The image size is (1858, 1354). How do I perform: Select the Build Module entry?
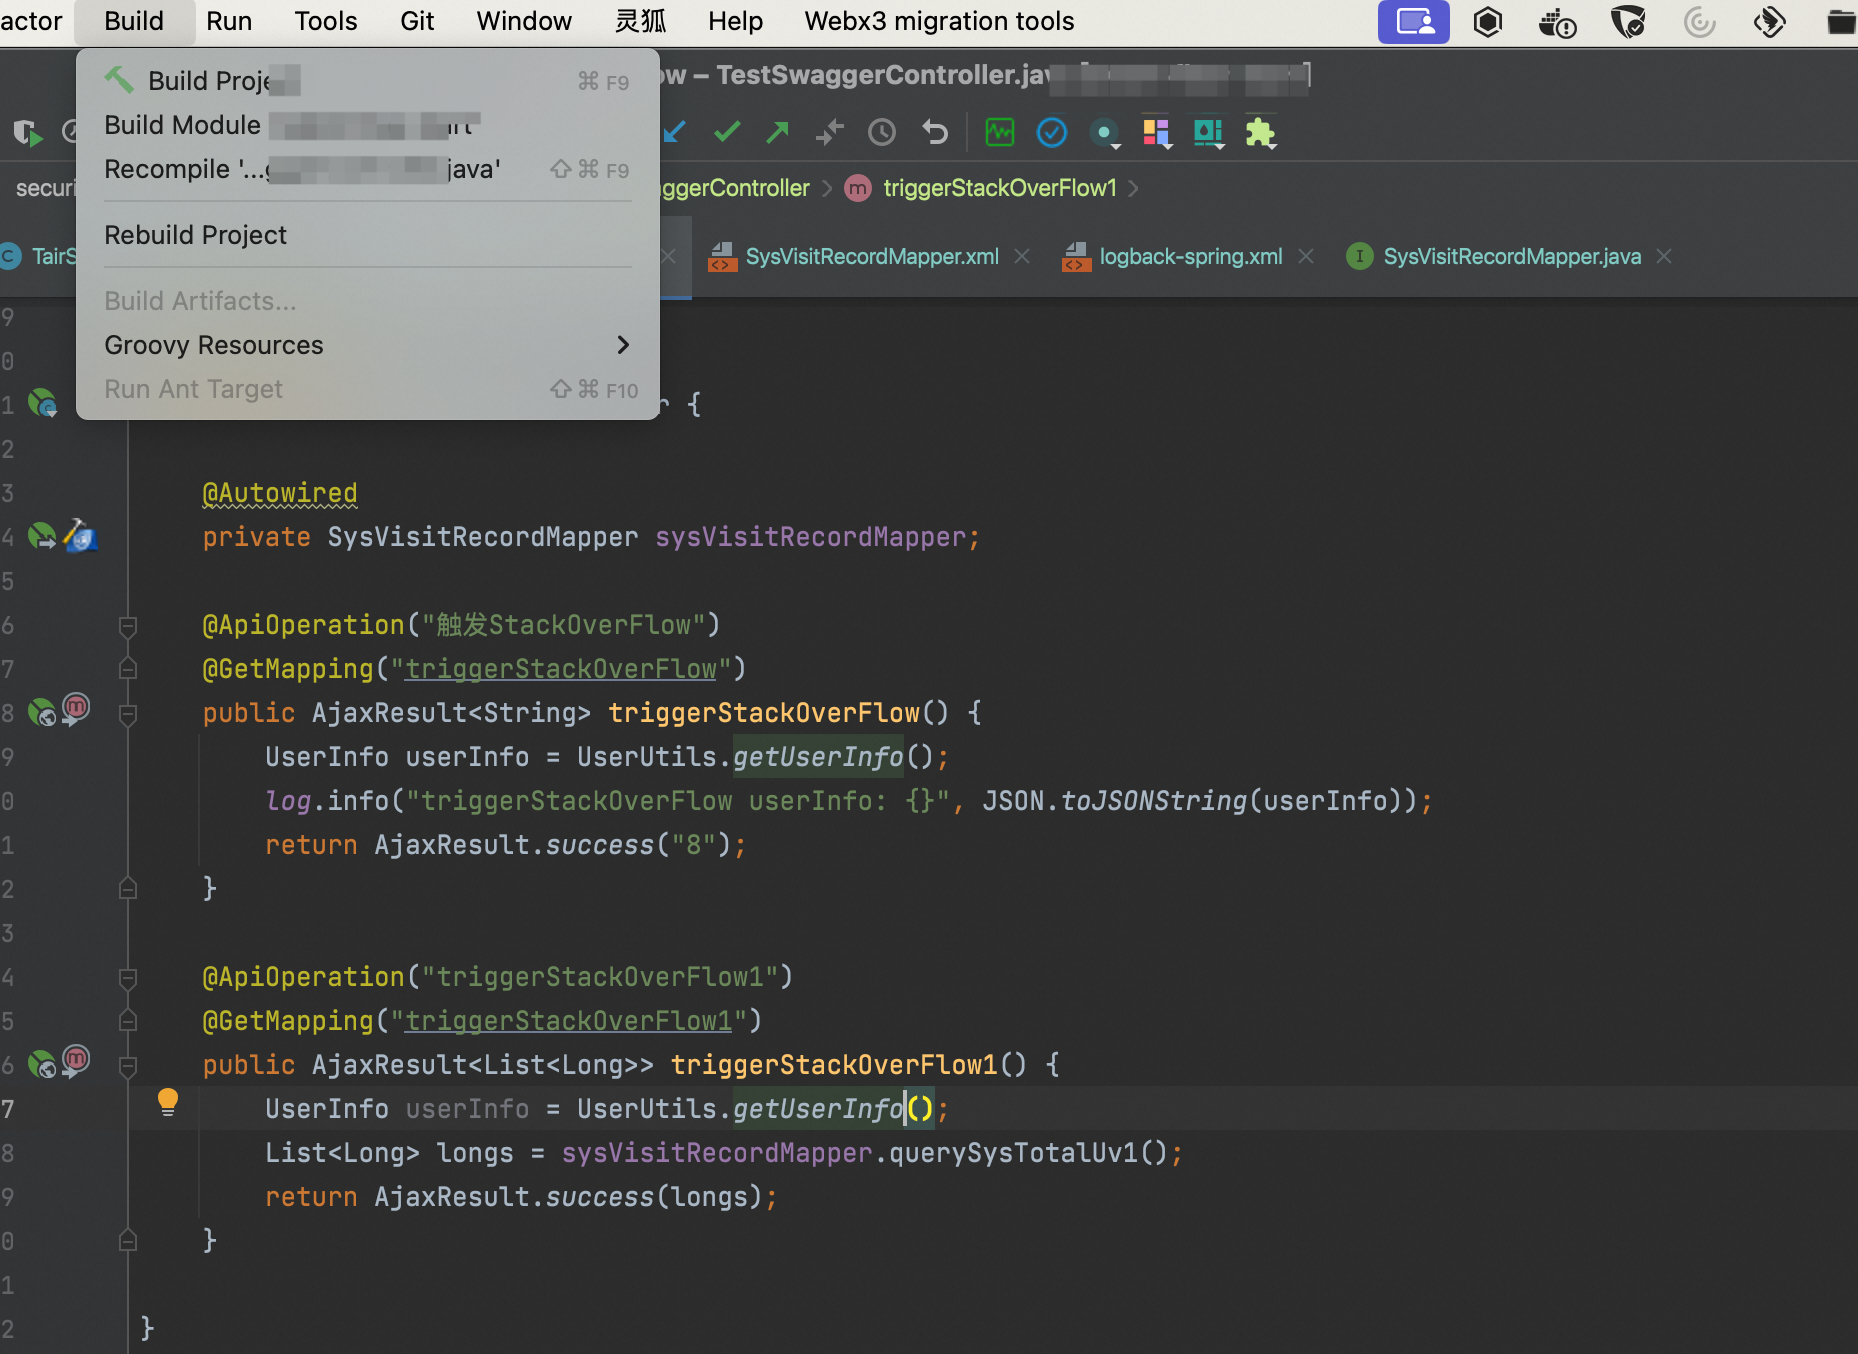pyautogui.click(x=368, y=125)
